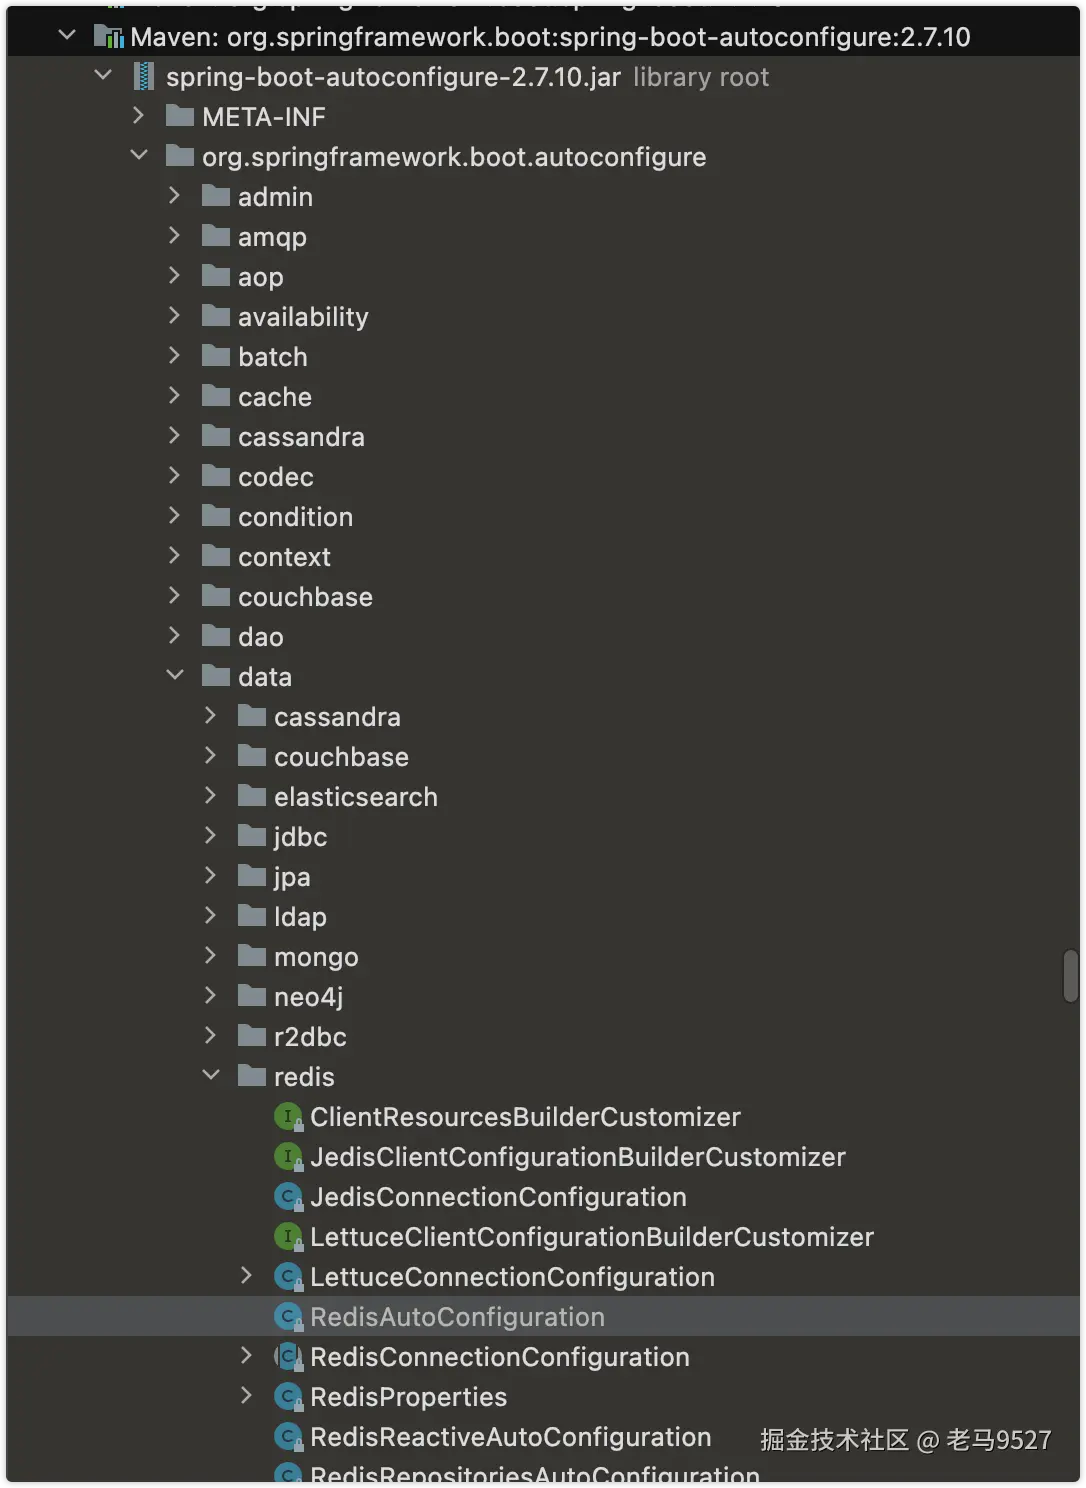Collapse the redis package node

tap(211, 1076)
